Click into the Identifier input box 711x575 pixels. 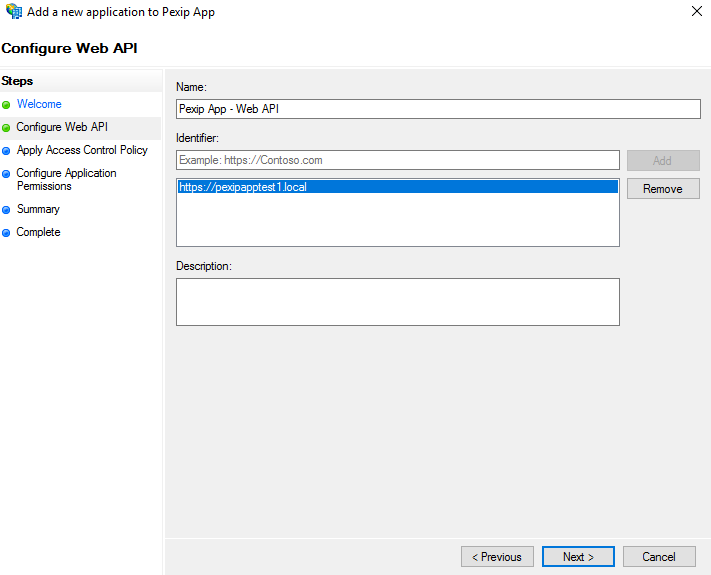coord(398,160)
